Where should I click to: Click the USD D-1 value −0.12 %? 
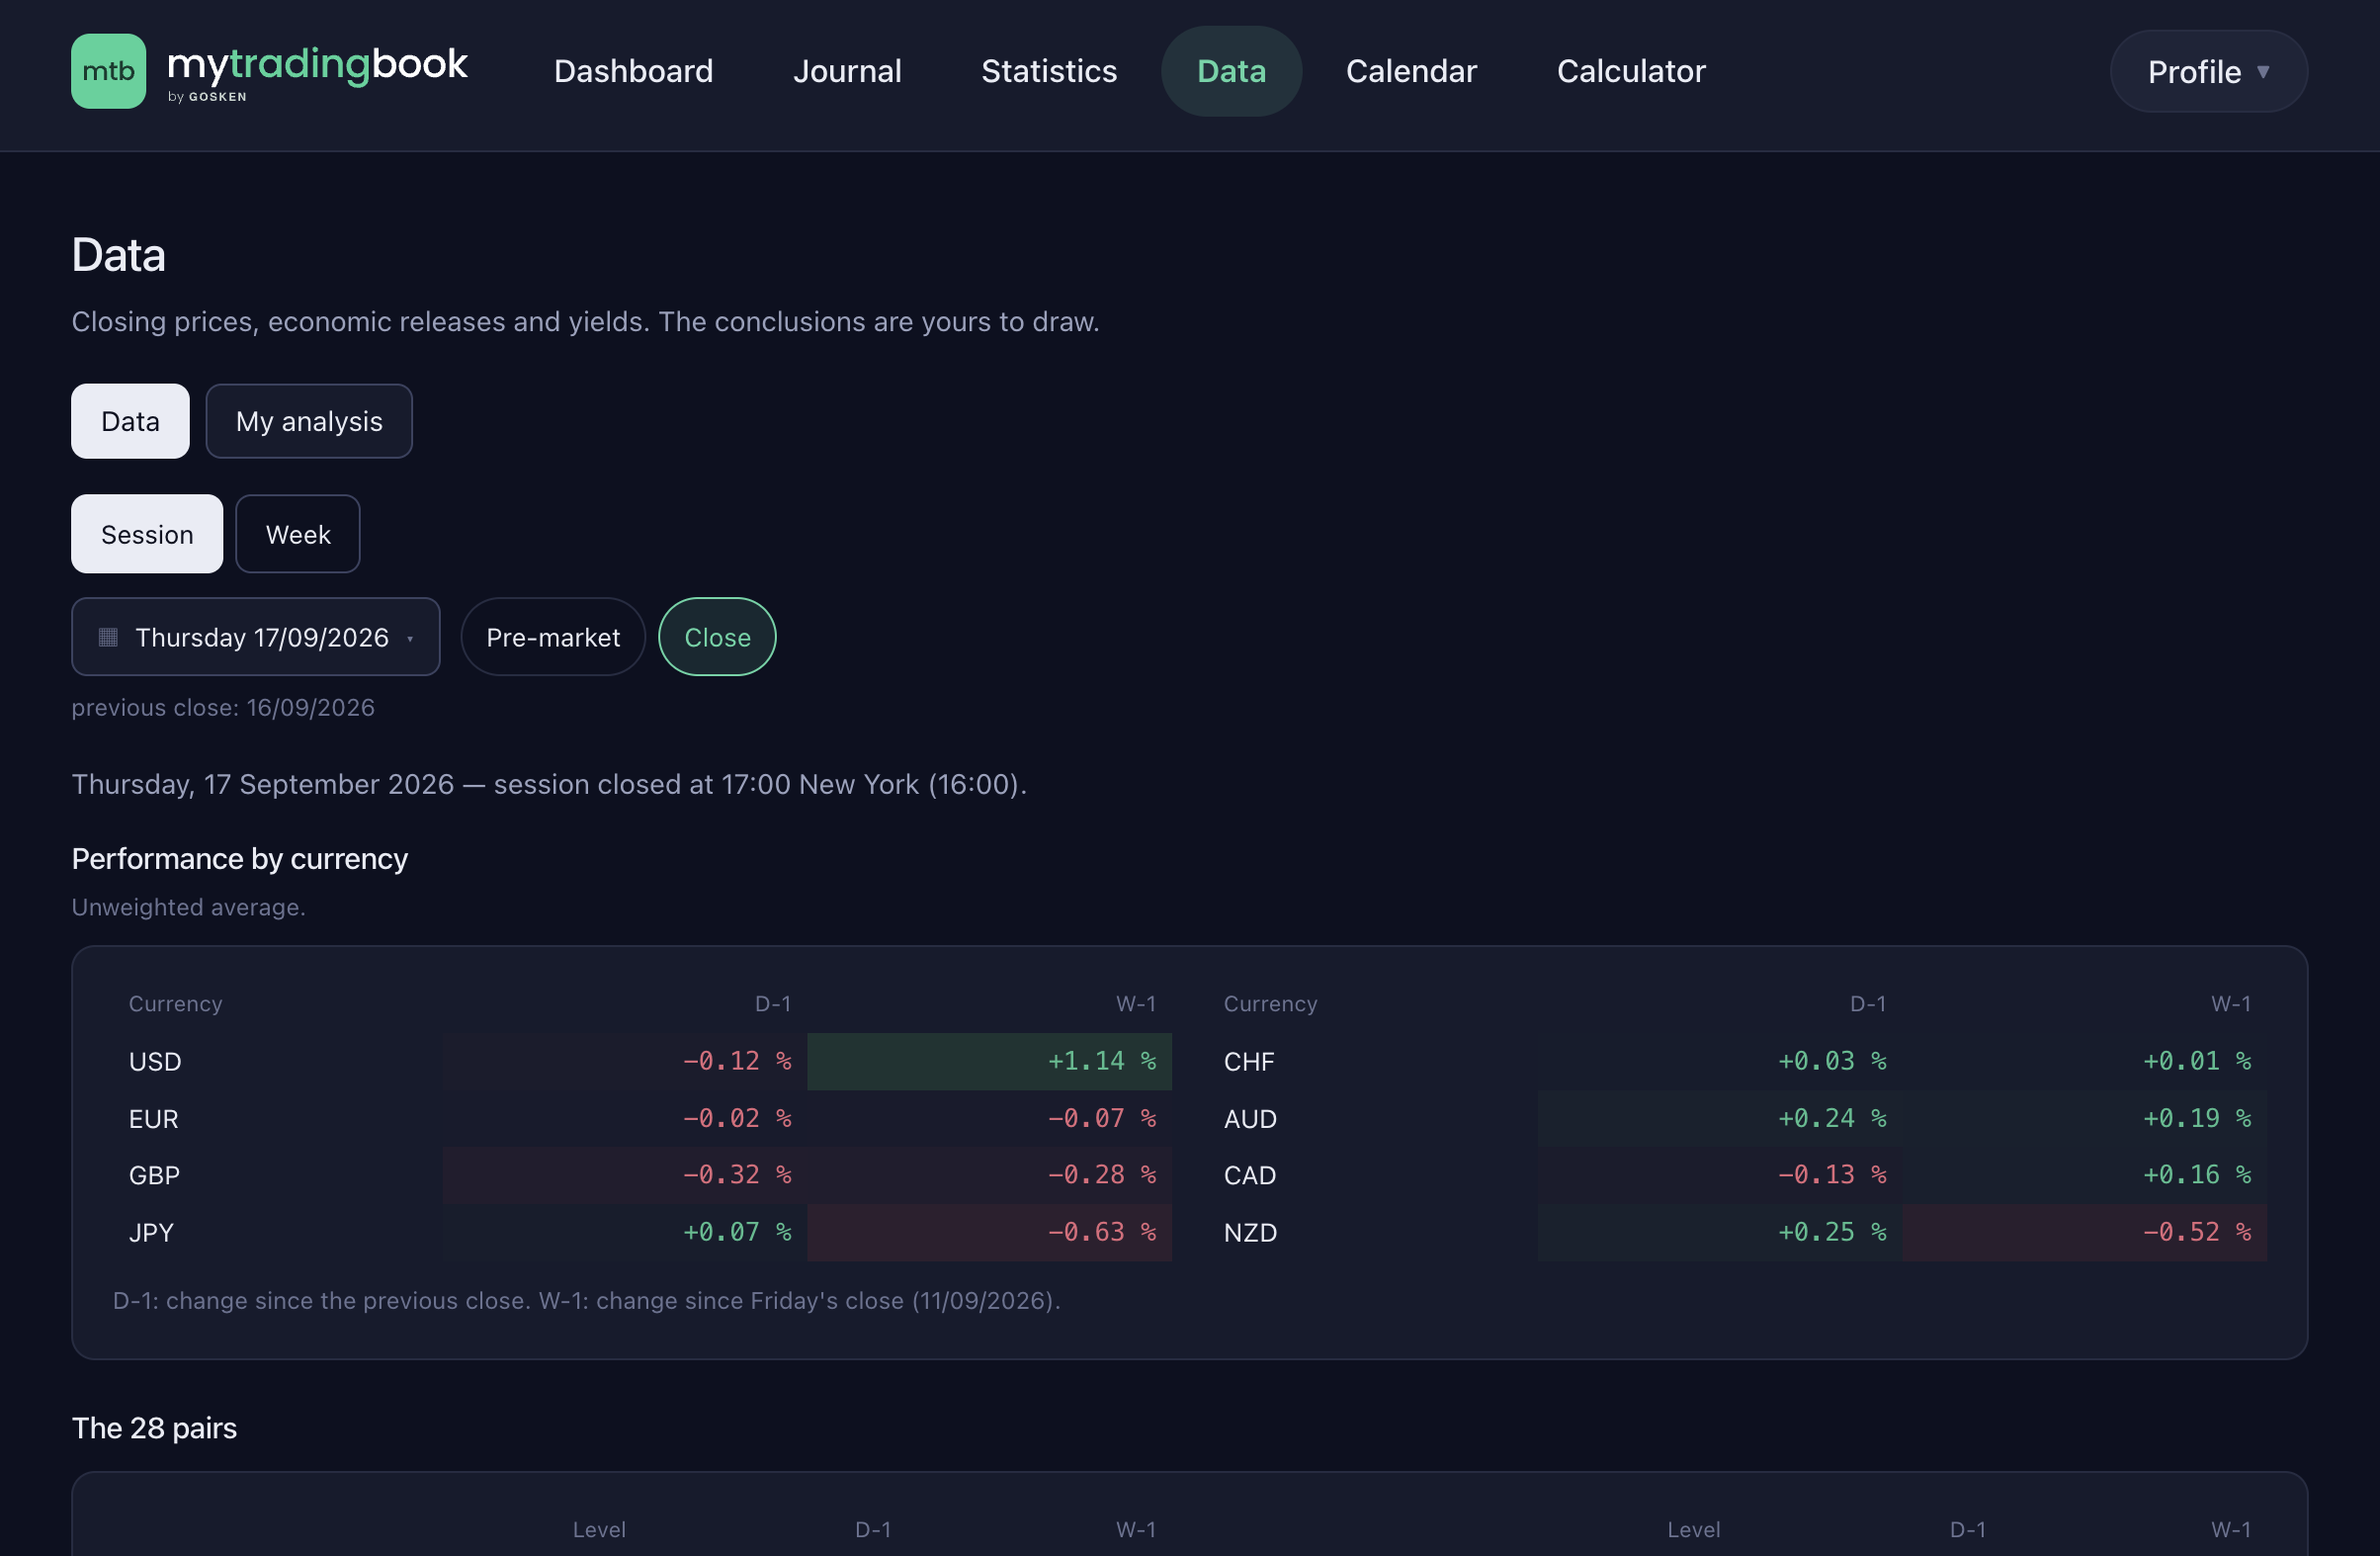click(x=737, y=1061)
